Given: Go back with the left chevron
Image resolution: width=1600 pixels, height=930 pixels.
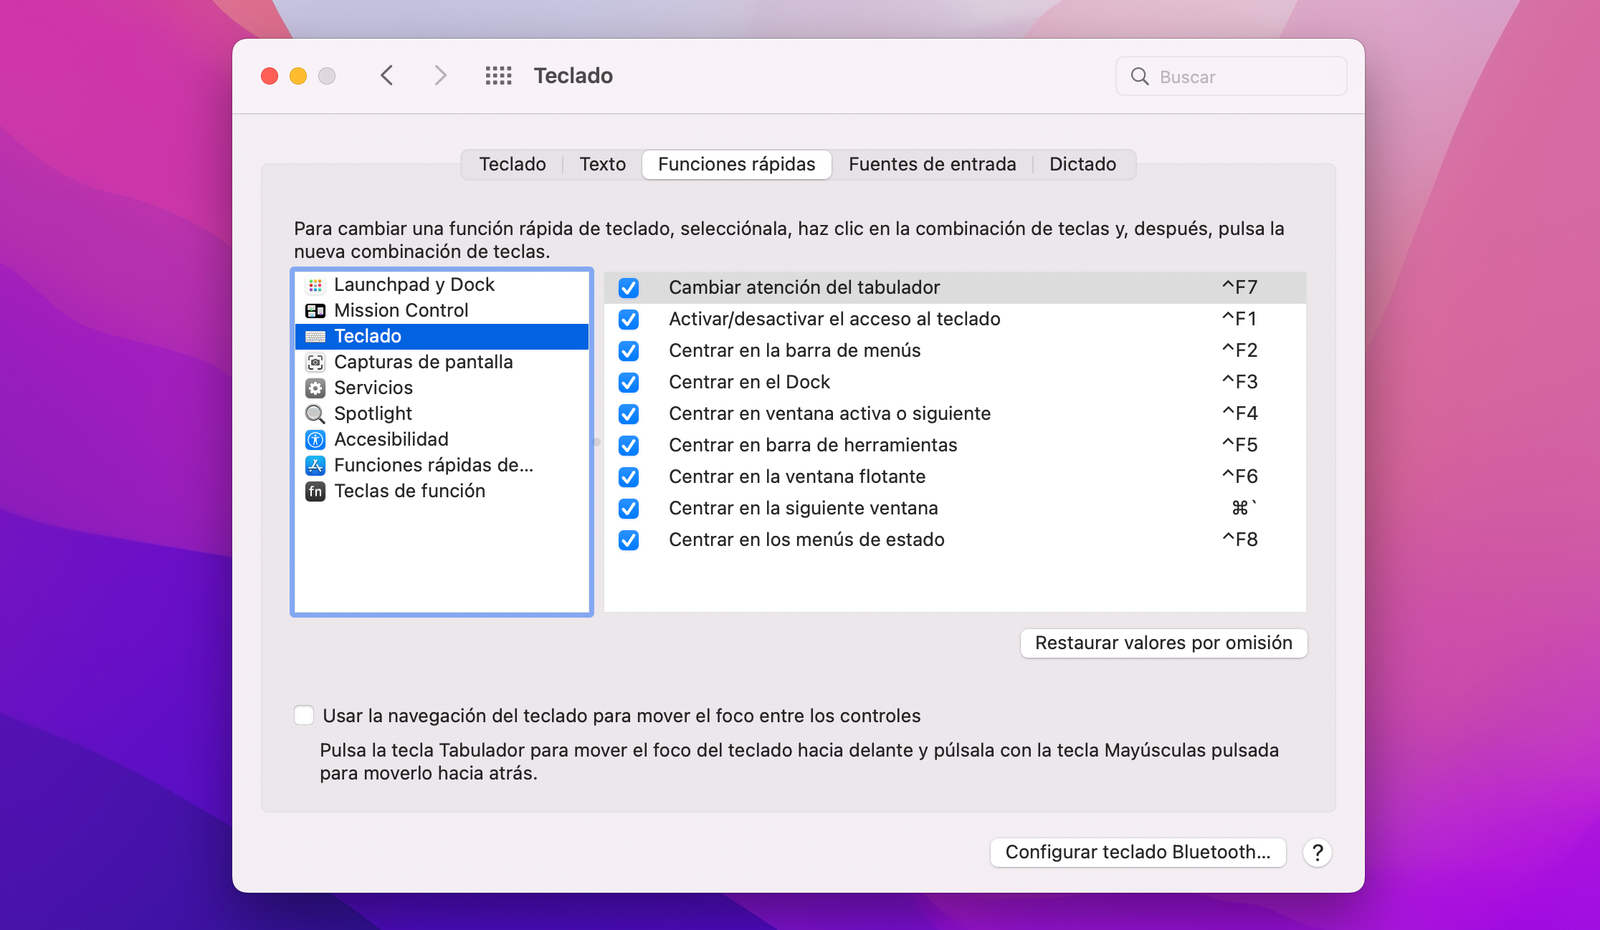Looking at the screenshot, I should [x=387, y=76].
